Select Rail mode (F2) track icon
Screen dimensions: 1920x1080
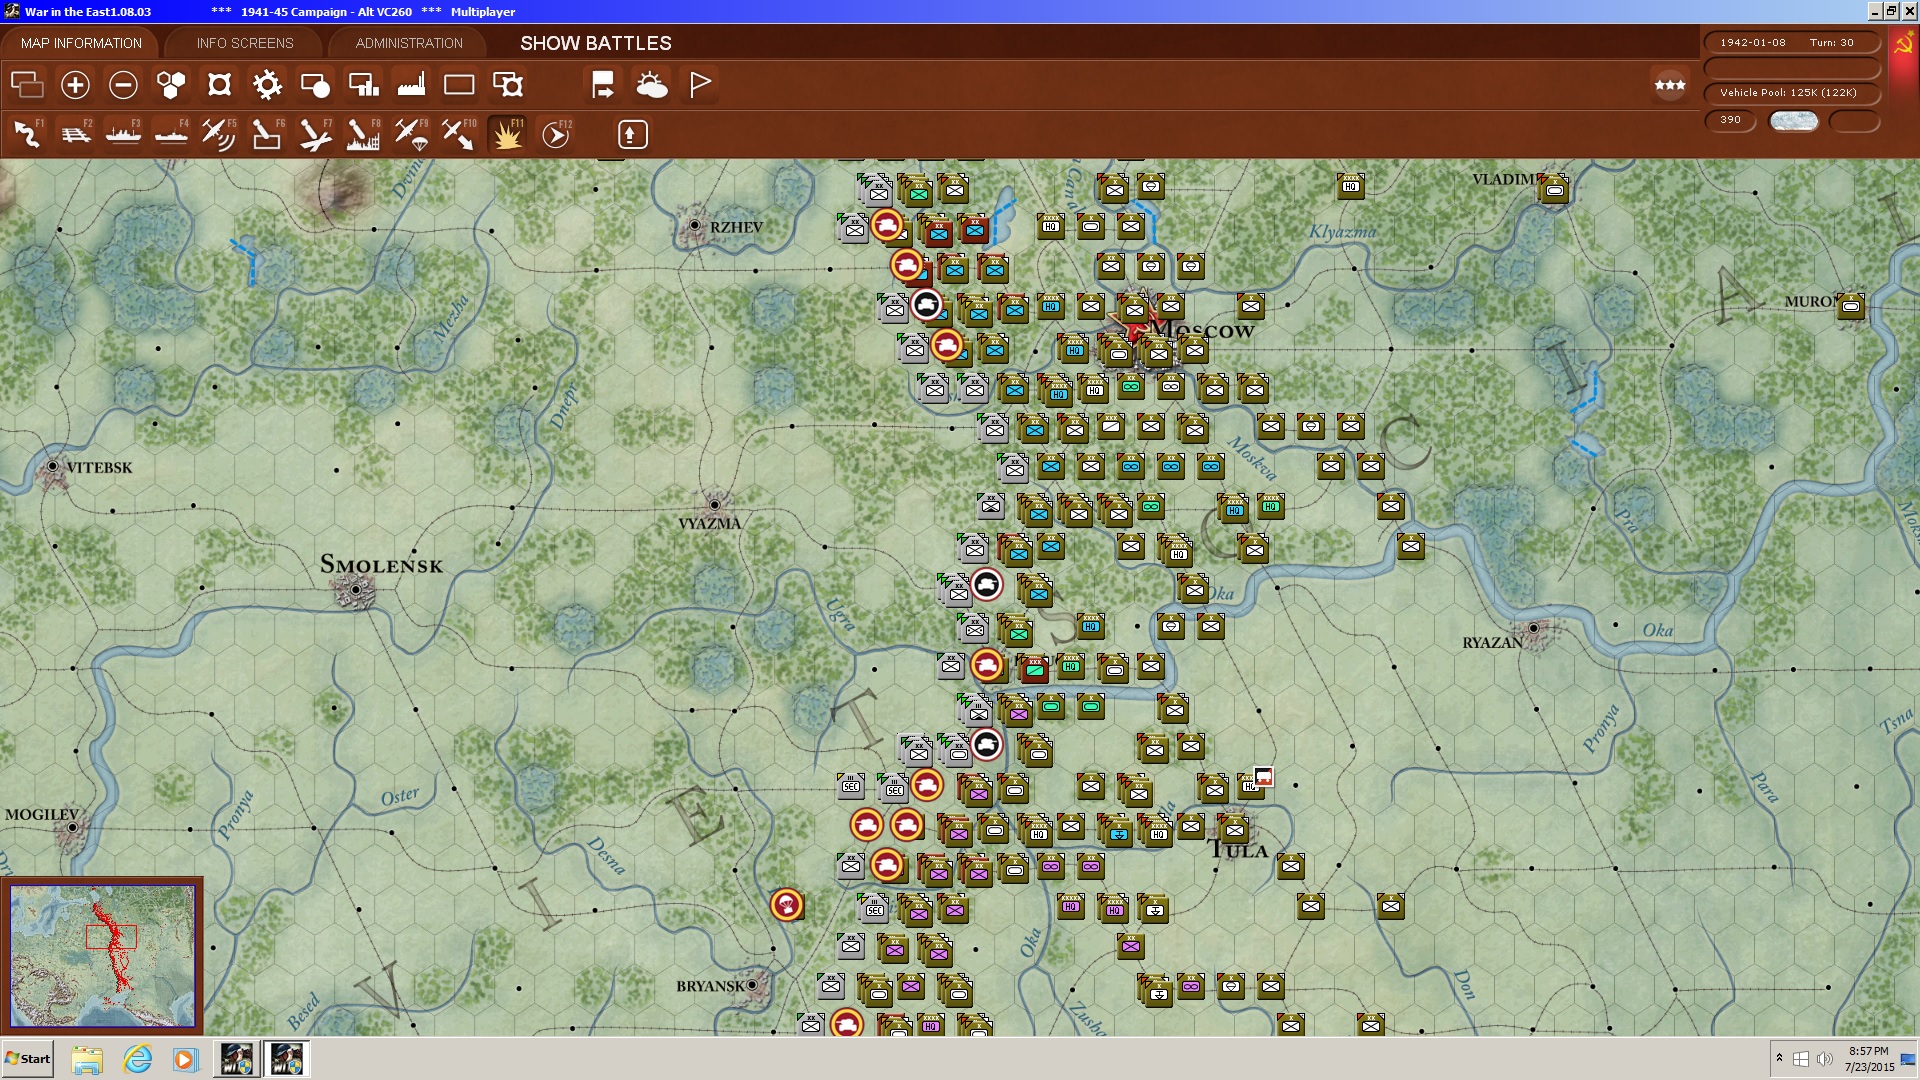[x=76, y=134]
